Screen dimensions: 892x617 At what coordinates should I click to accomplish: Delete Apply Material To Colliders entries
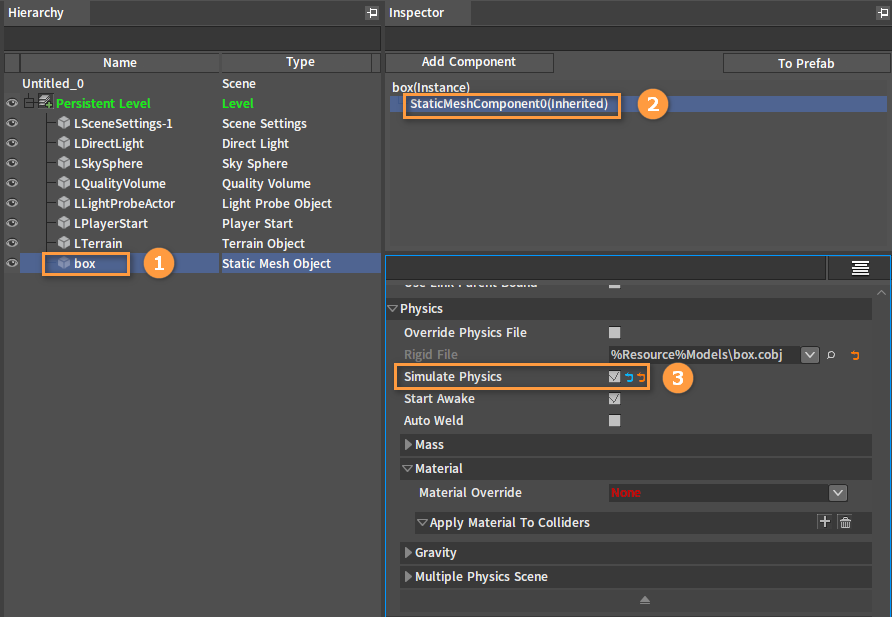[x=845, y=521]
